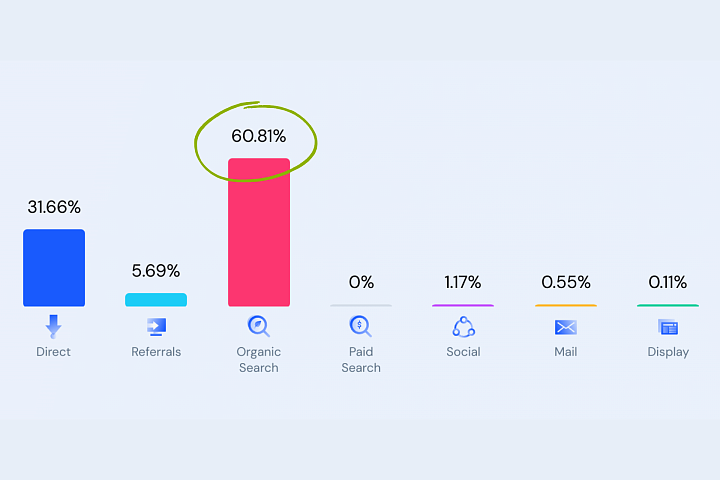Click the Social network share icon
This screenshot has height=480, width=720.
(463, 327)
